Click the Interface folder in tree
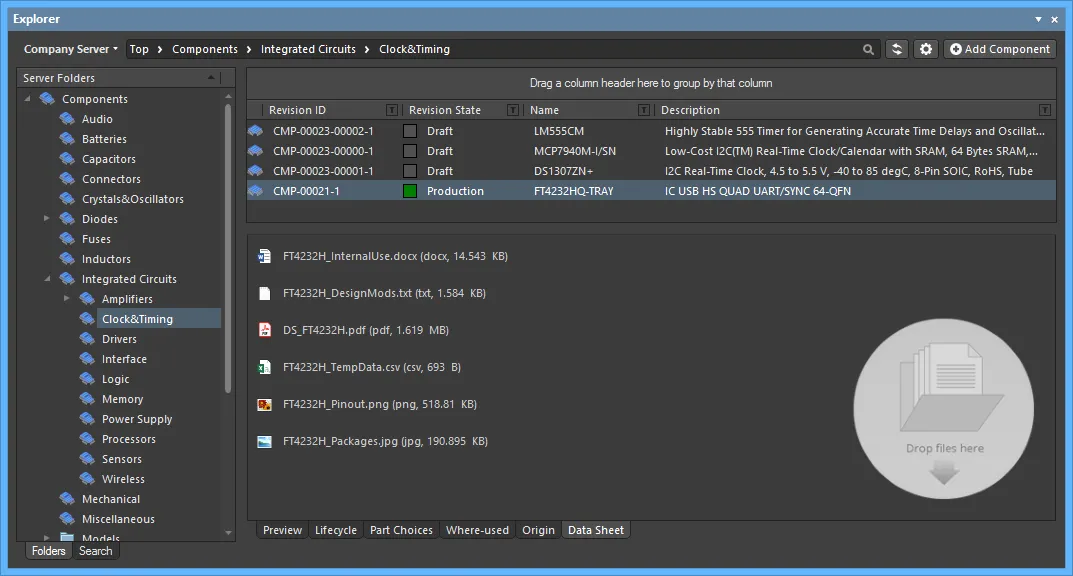The height and width of the screenshot is (576, 1073). pyautogui.click(x=124, y=359)
